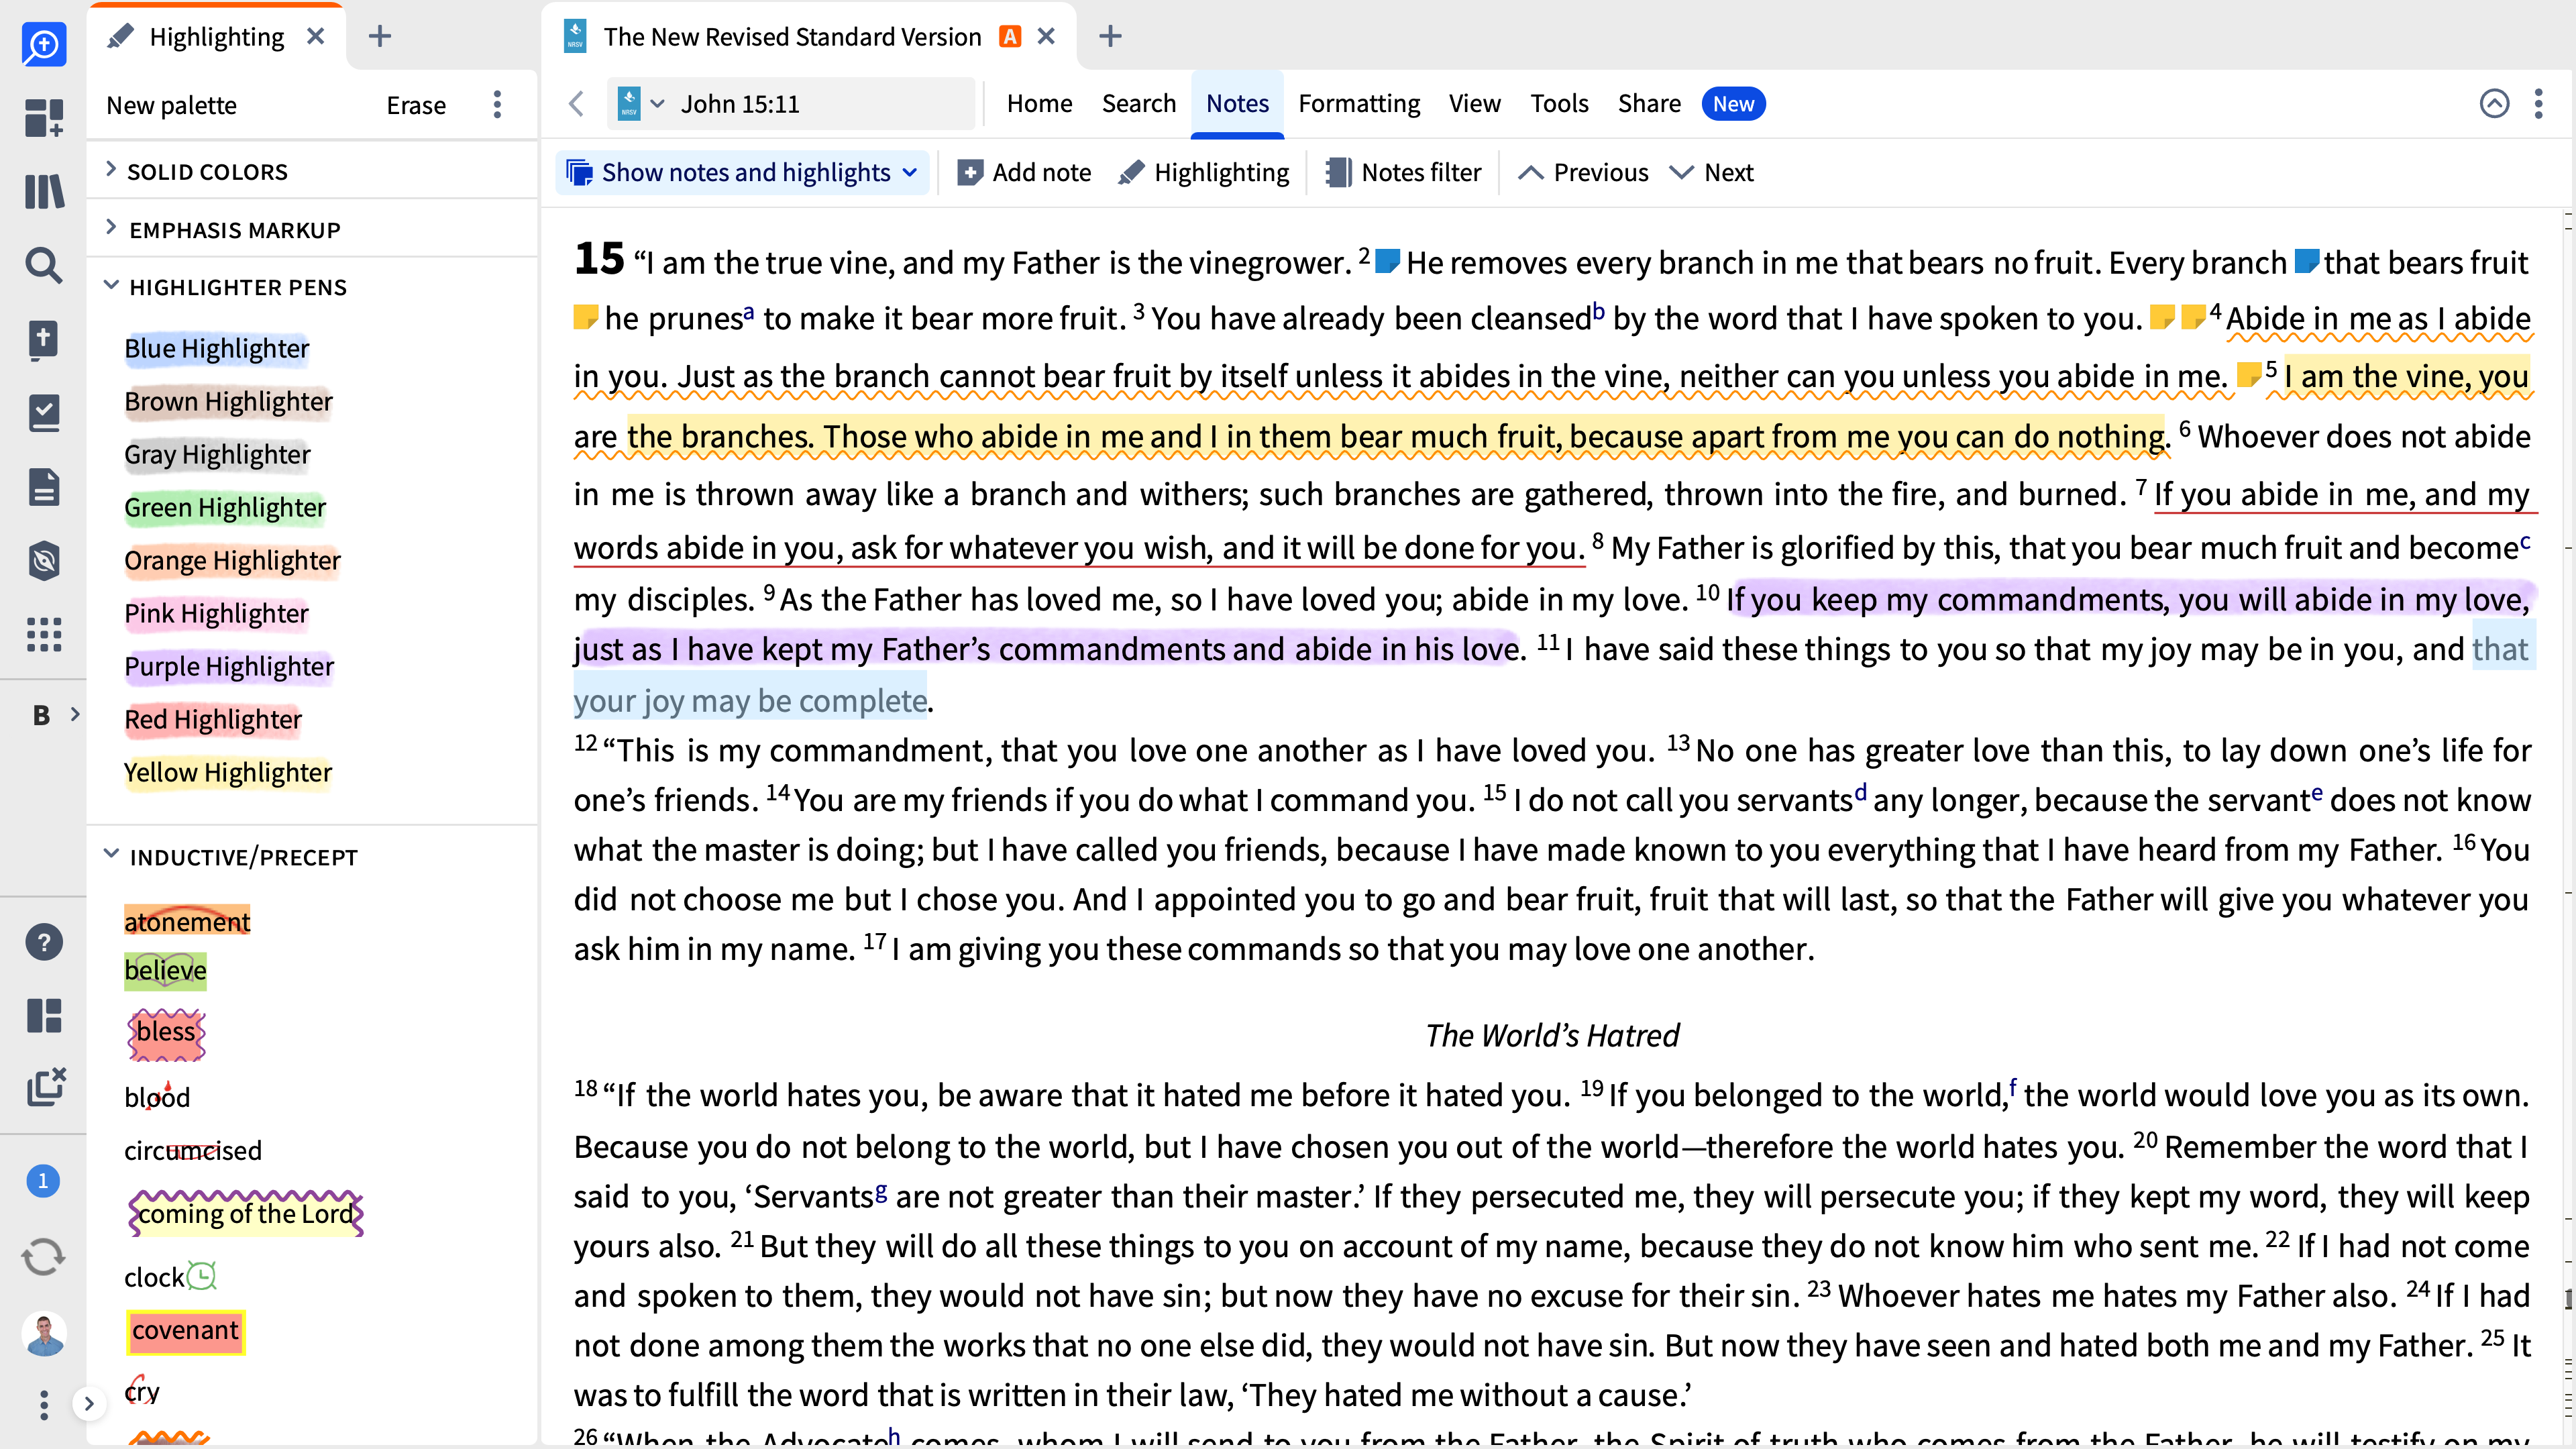The height and width of the screenshot is (1449, 2576).
Task: Add a new tab beside Highlighting
Action: pyautogui.click(x=379, y=37)
